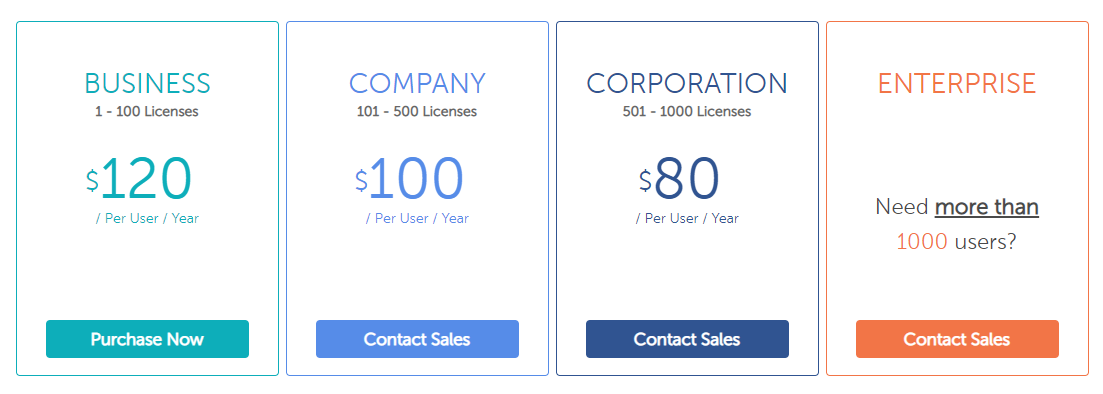This screenshot has height=394, width=1103.
Task: Click the orange "1000" users text
Action: tap(922, 242)
